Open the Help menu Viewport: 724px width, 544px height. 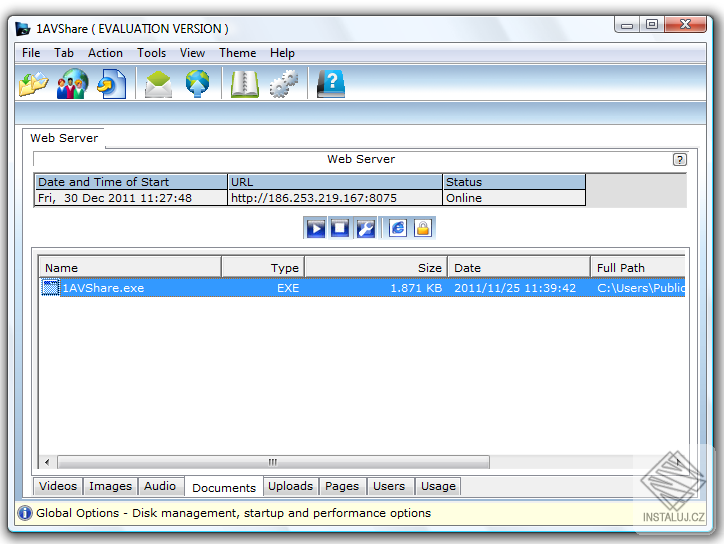(282, 53)
